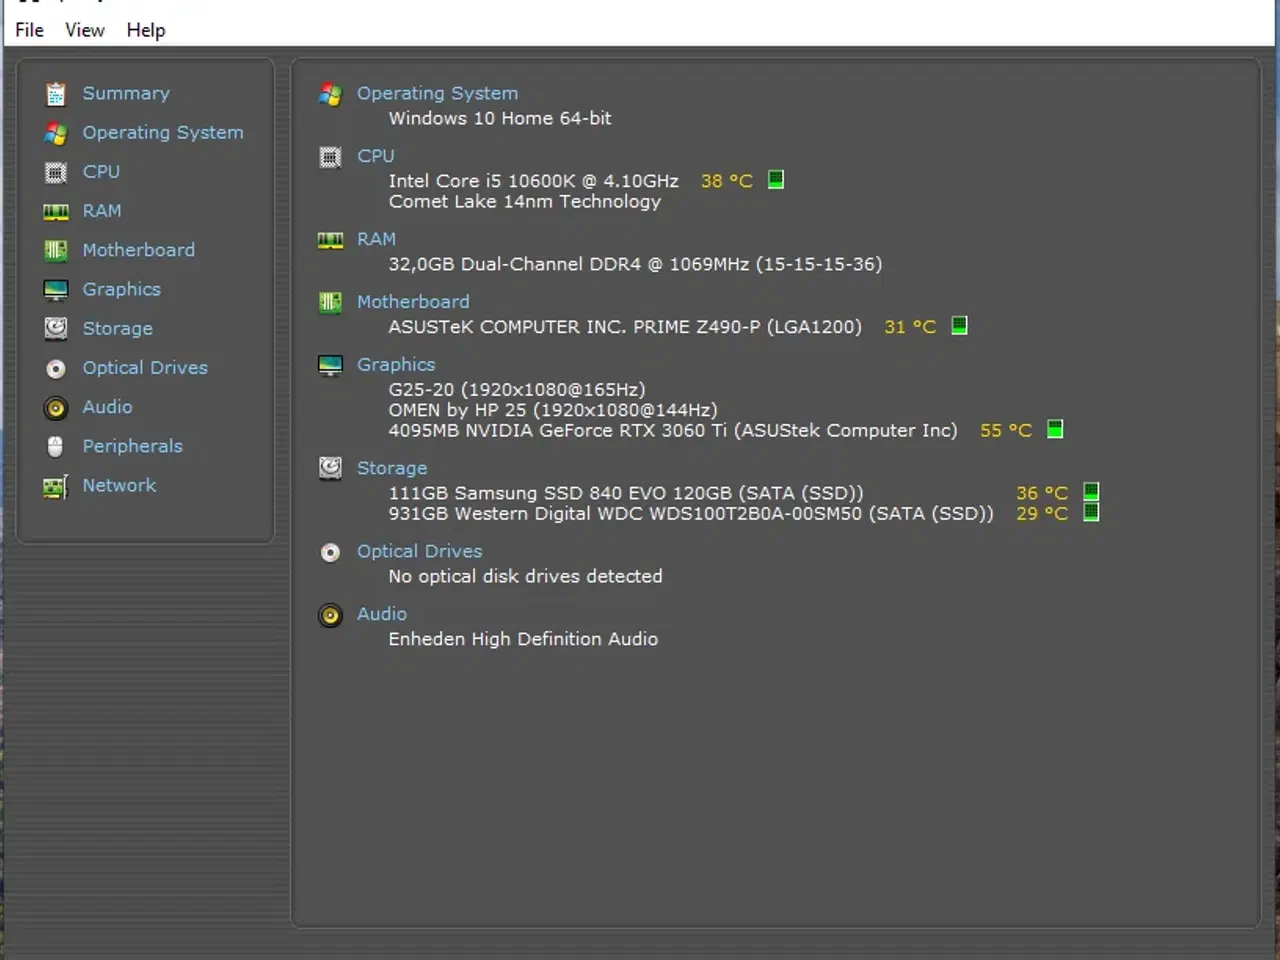This screenshot has width=1280, height=960.
Task: Click Operating System heading in summary pane
Action: click(437, 93)
